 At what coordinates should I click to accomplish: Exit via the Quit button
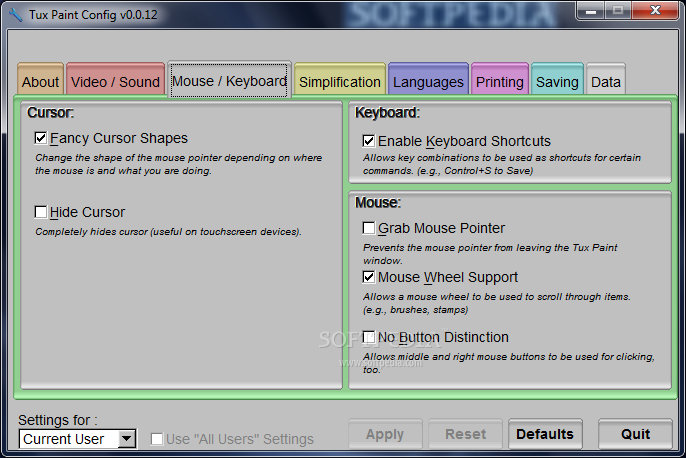(635, 434)
